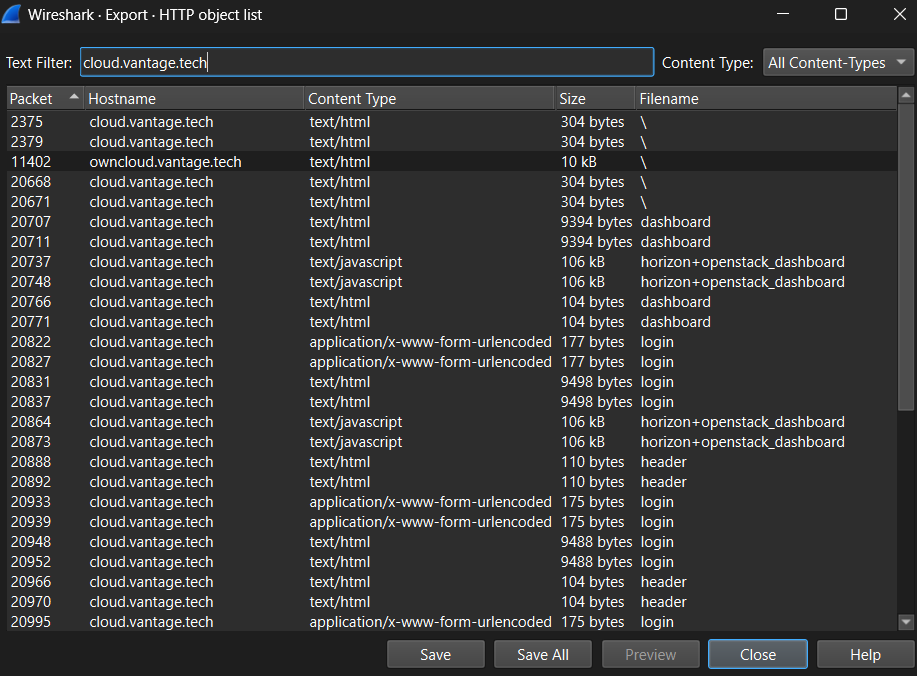Sort by the Packet column header
The image size is (917, 676).
45,98
